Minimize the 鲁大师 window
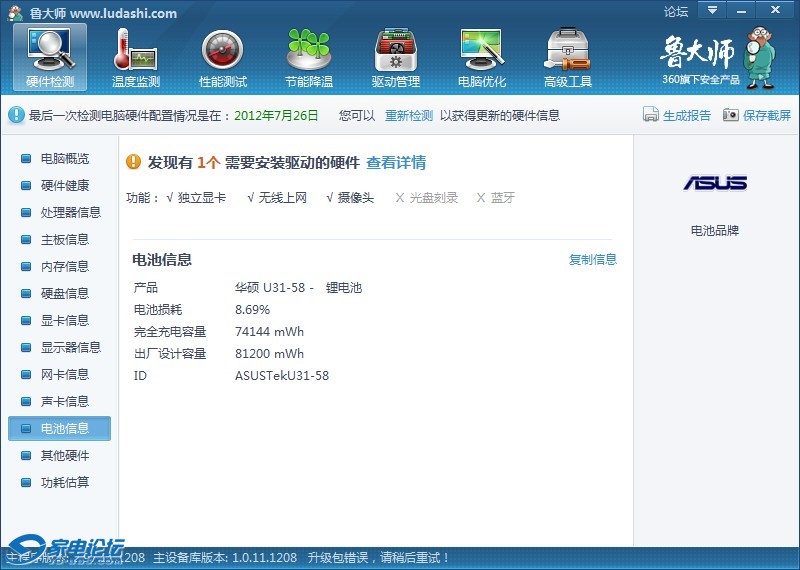The width and height of the screenshot is (800, 570). [x=741, y=10]
